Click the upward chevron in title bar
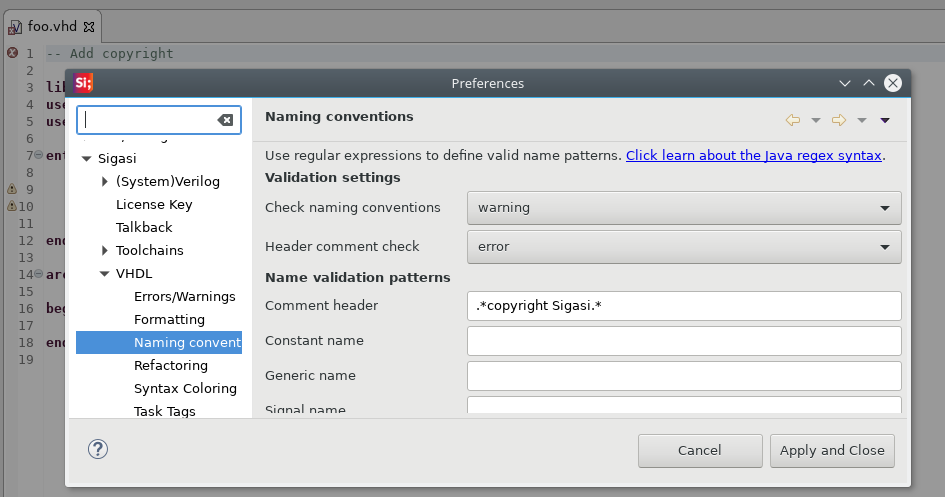The image size is (945, 497). [868, 83]
